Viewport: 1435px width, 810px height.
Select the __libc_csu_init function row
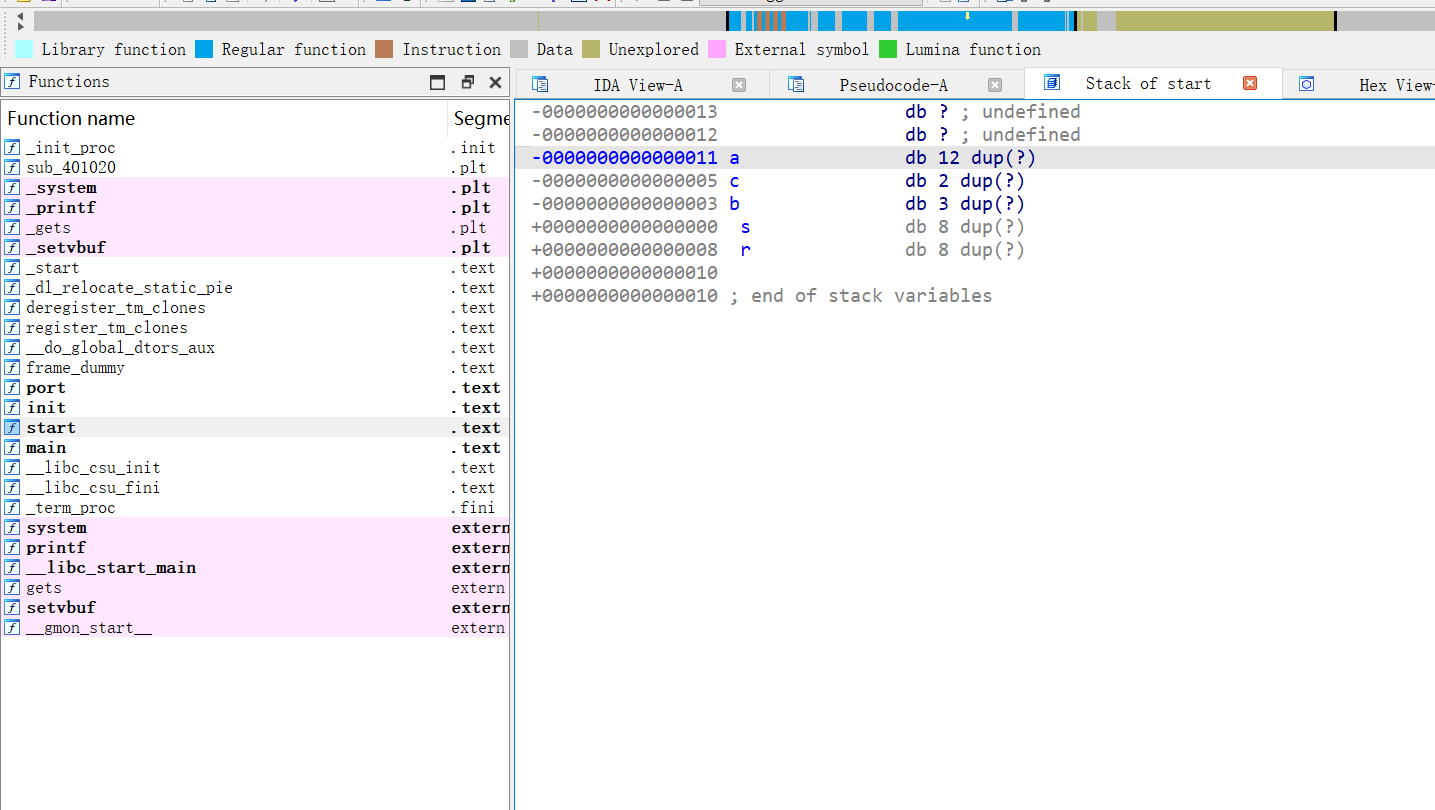coord(255,468)
